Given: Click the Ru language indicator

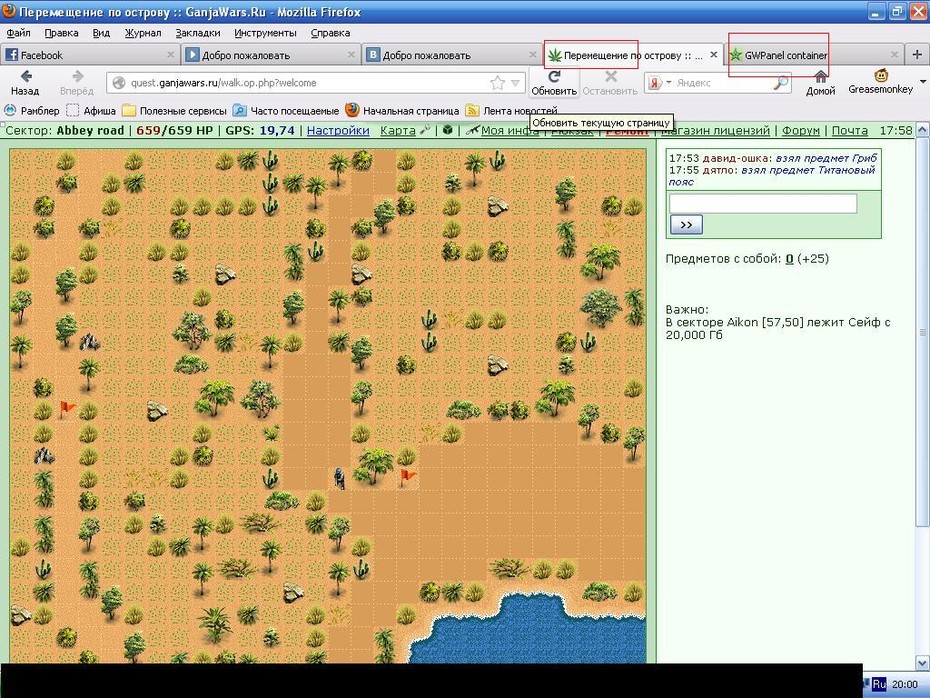Looking at the screenshot, I should point(878,684).
